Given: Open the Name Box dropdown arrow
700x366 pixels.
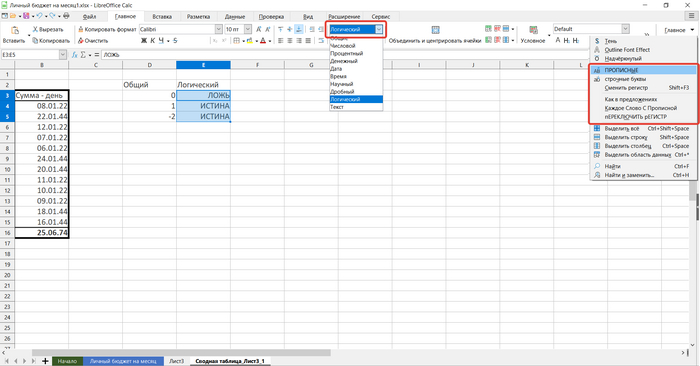Looking at the screenshot, I should tap(63, 54).
